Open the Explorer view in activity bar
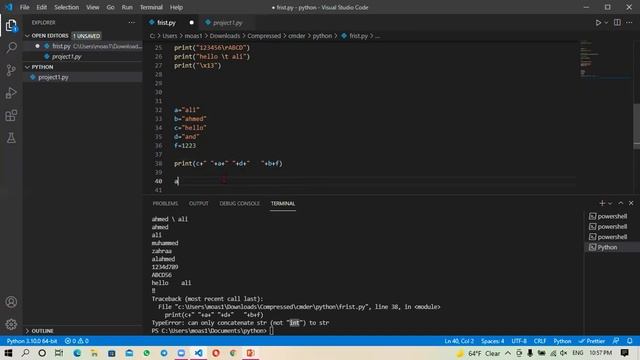The height and width of the screenshot is (360, 640). click(11, 26)
